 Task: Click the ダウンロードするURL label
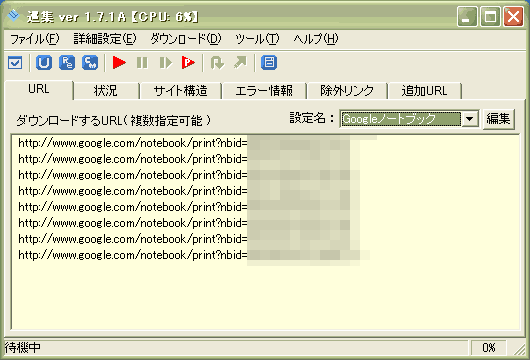pos(113,120)
